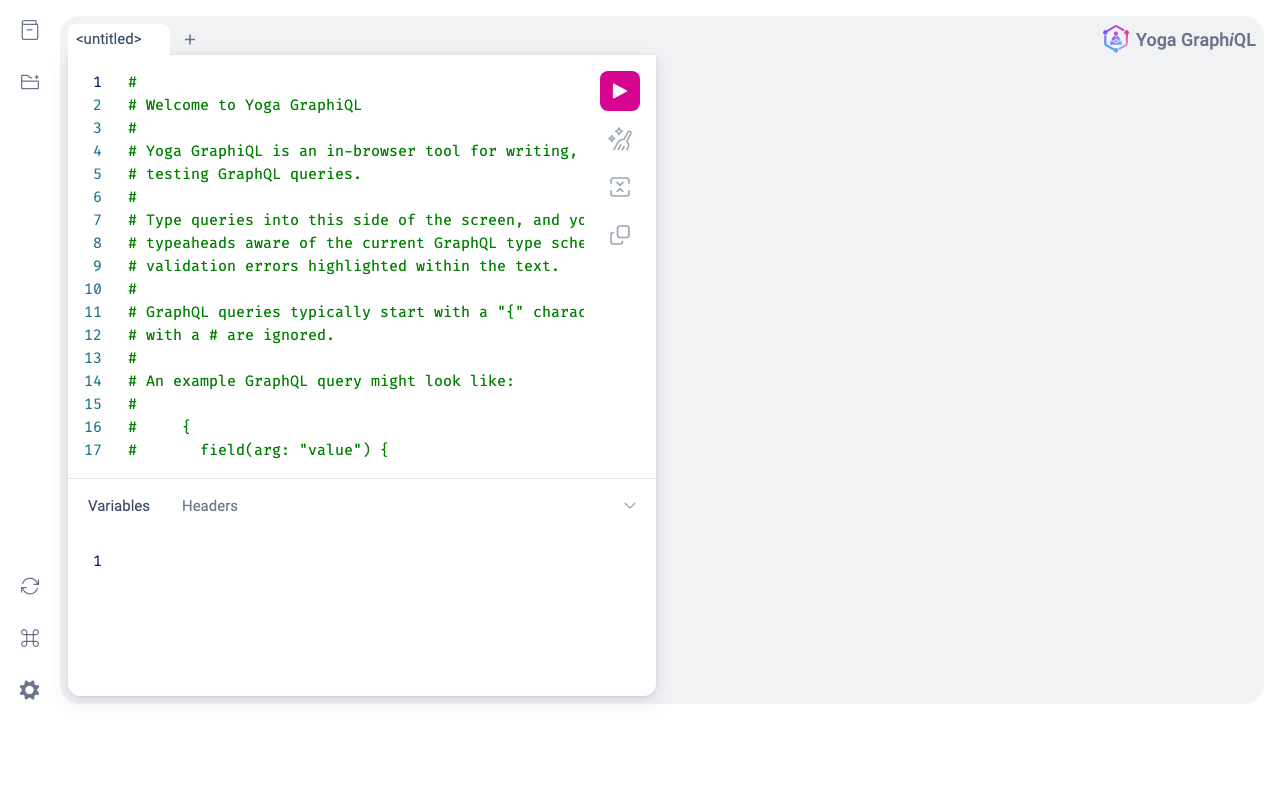Open settings with the gear icon

coord(30,690)
